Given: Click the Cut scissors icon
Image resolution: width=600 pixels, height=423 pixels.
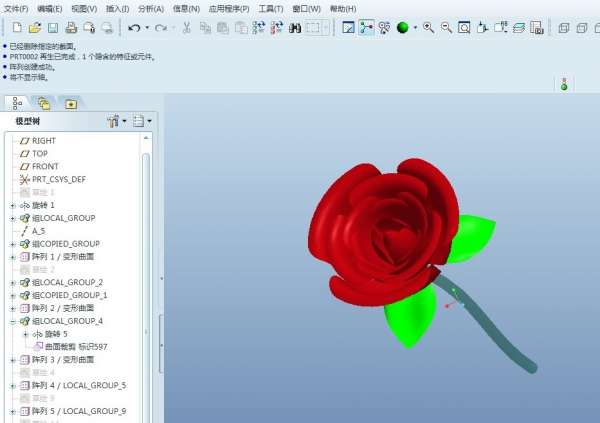Looking at the screenshot, I should tap(187, 28).
